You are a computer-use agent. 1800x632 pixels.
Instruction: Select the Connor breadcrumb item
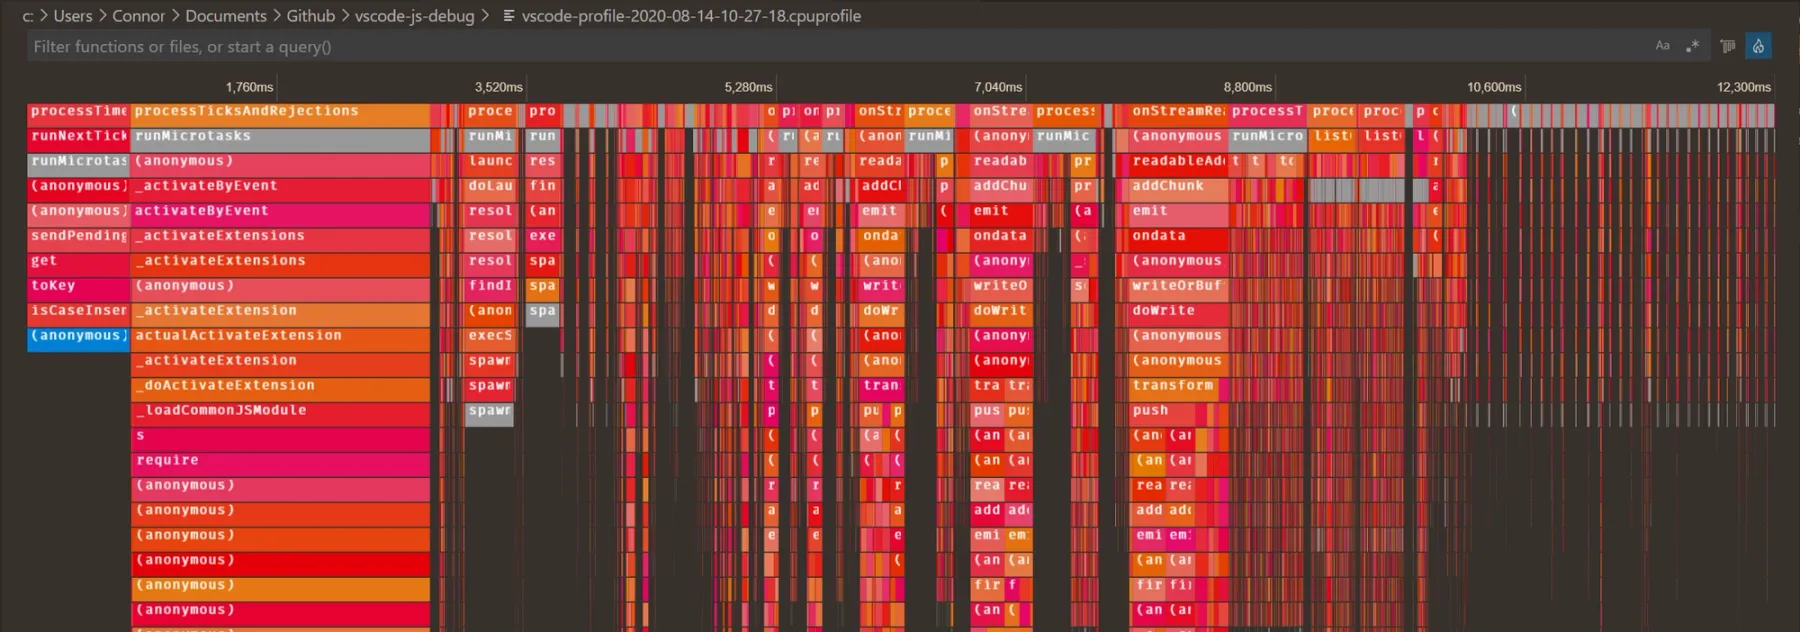(x=138, y=16)
